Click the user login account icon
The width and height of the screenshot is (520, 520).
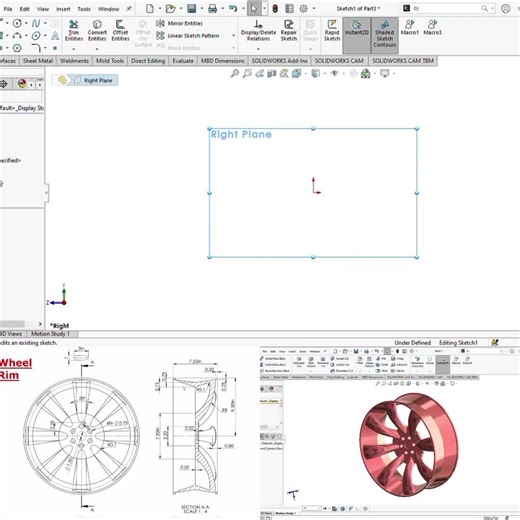tap(505, 9)
